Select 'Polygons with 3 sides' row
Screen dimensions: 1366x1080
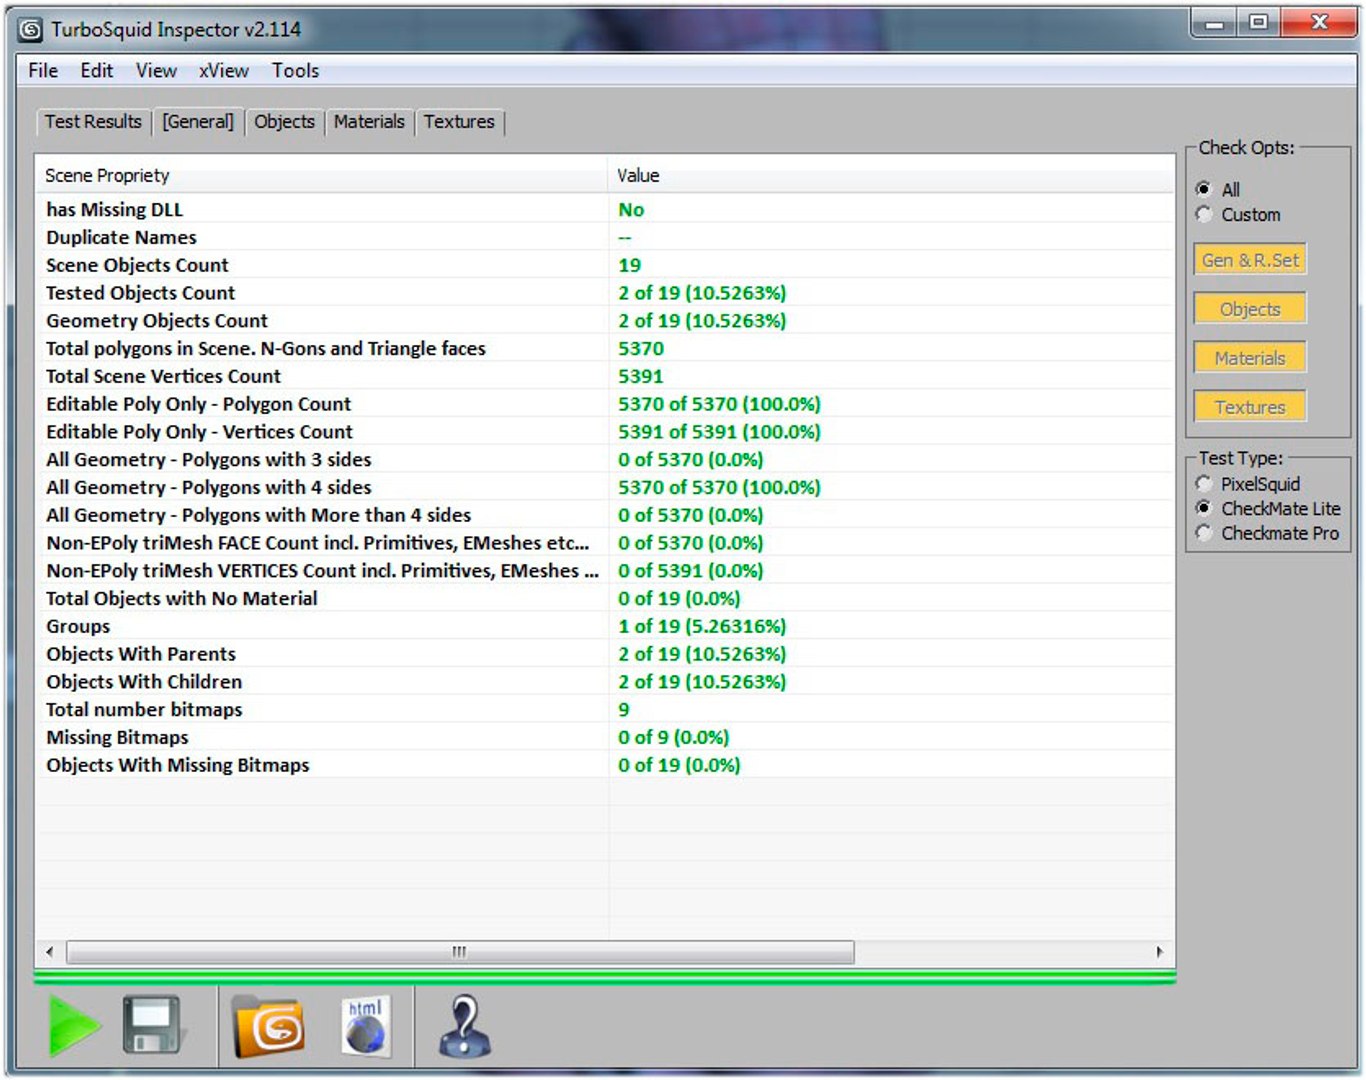pyautogui.click(x=605, y=459)
